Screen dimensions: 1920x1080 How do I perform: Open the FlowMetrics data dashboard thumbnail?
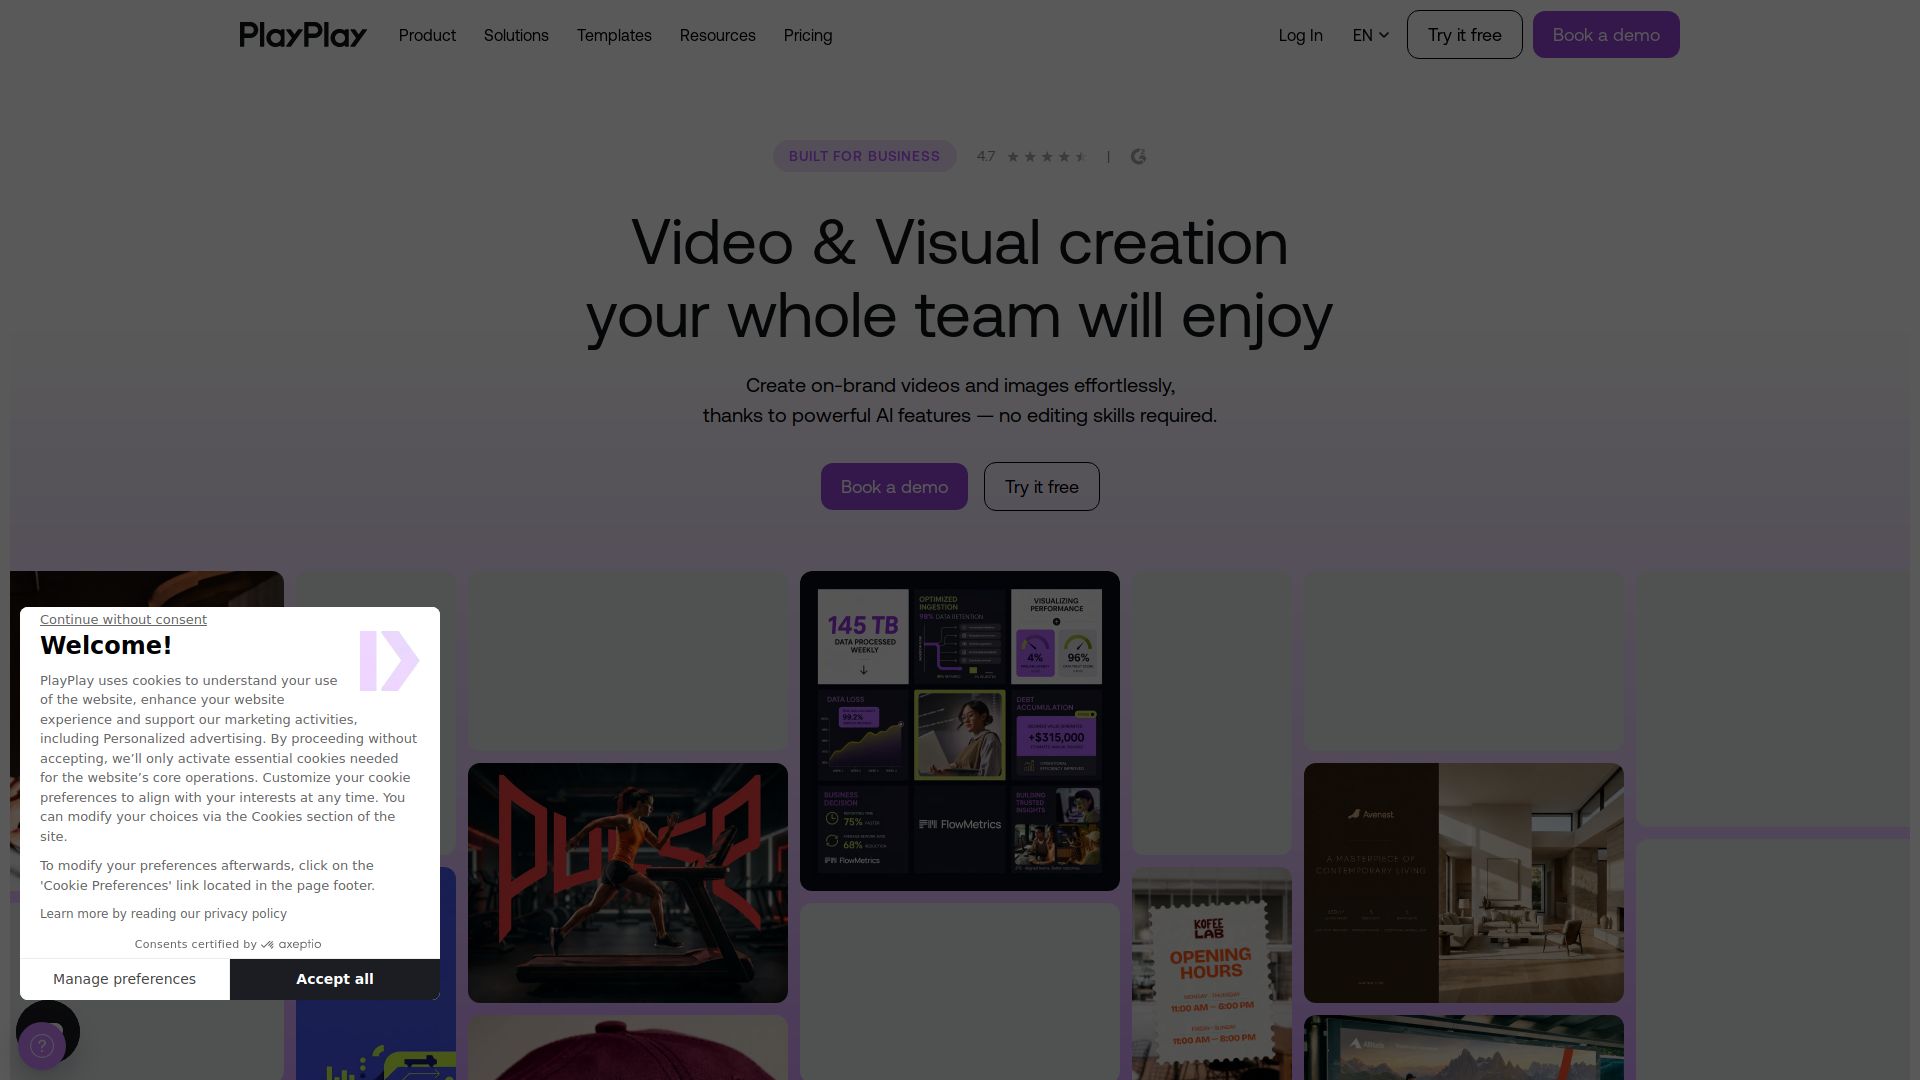960,731
